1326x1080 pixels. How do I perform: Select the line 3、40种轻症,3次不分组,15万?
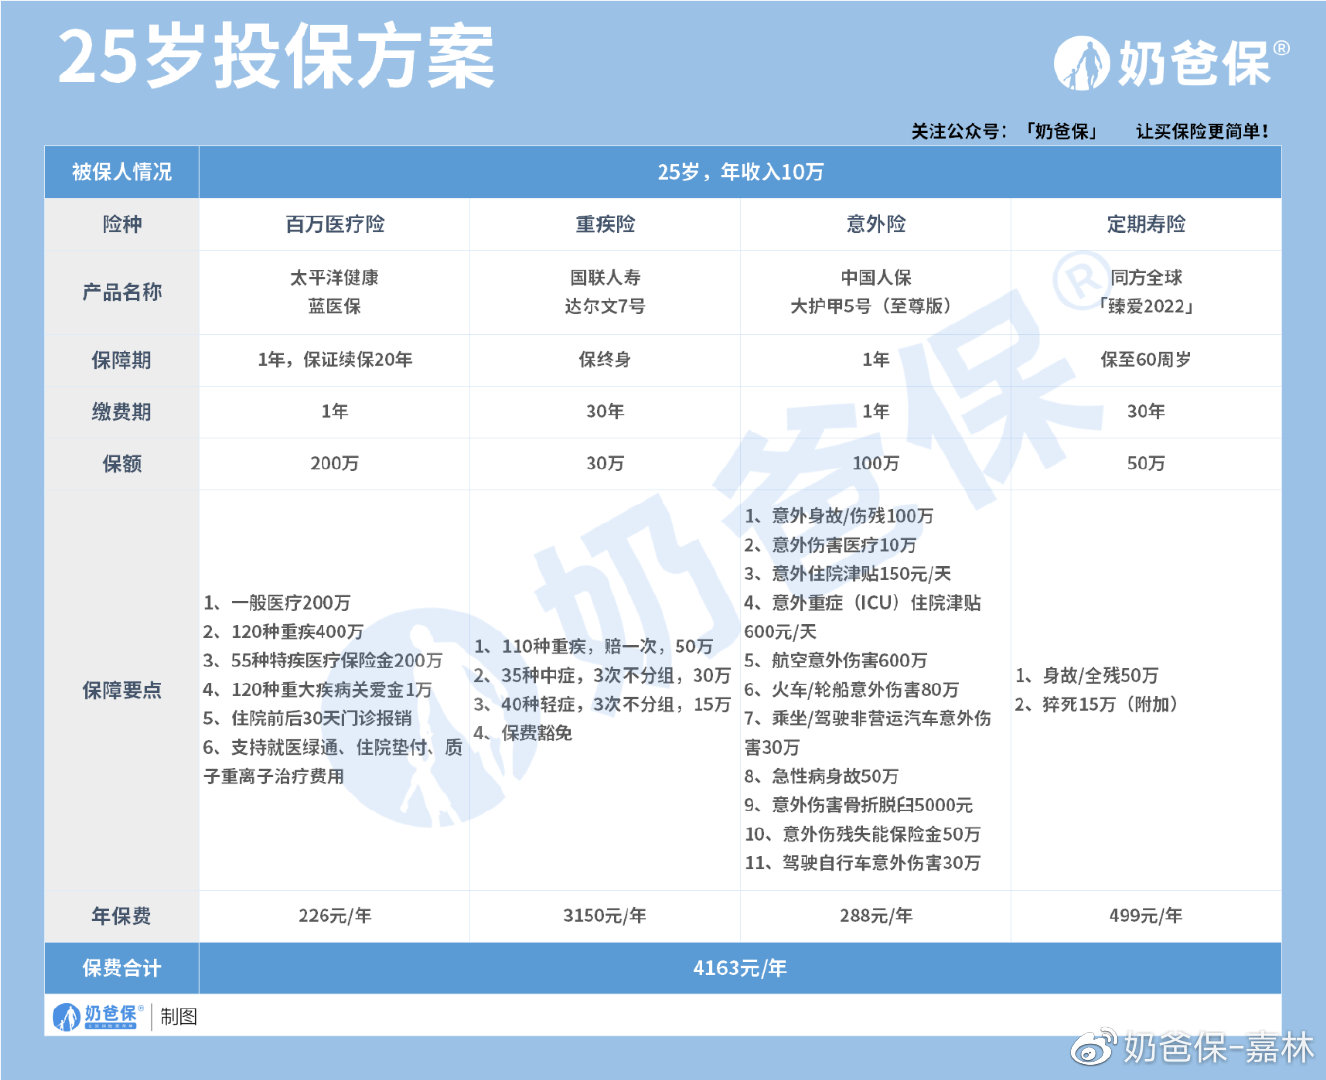(602, 705)
